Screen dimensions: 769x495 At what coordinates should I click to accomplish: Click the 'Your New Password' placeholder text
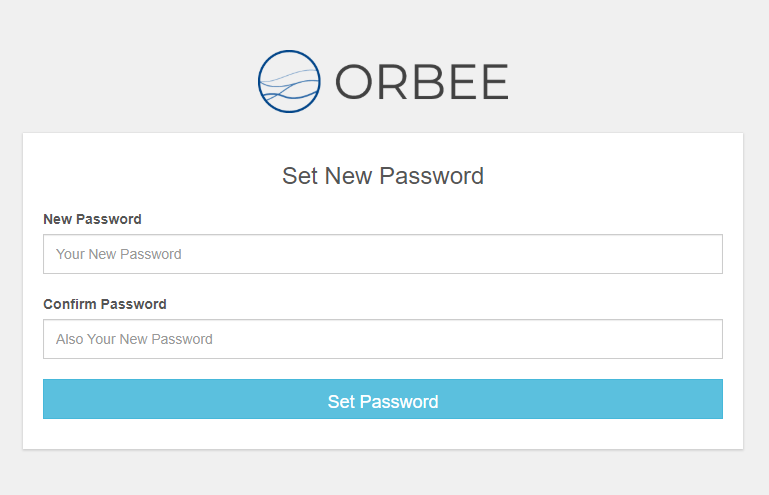coord(119,254)
